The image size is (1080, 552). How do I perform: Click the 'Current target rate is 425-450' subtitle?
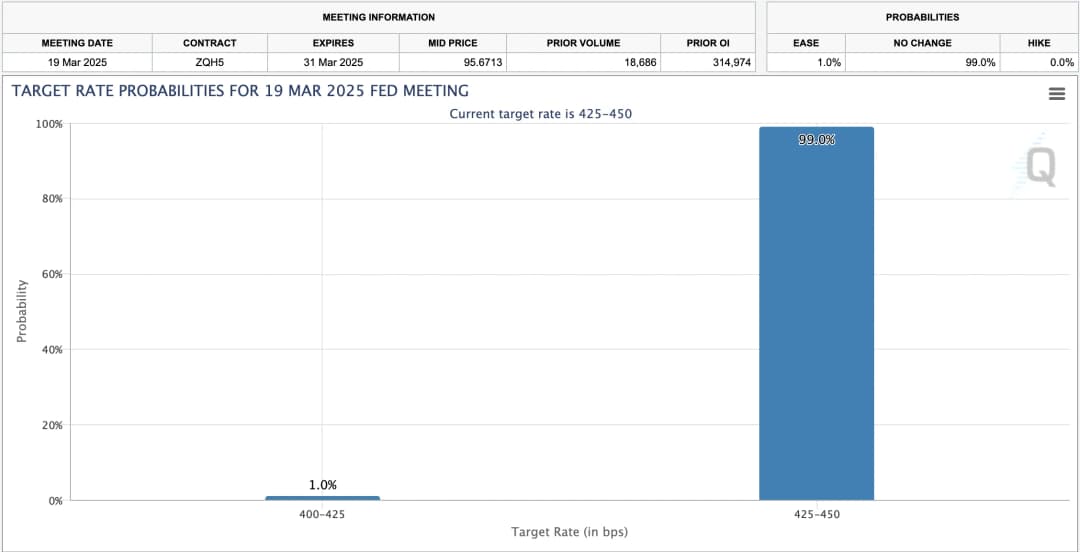click(540, 114)
